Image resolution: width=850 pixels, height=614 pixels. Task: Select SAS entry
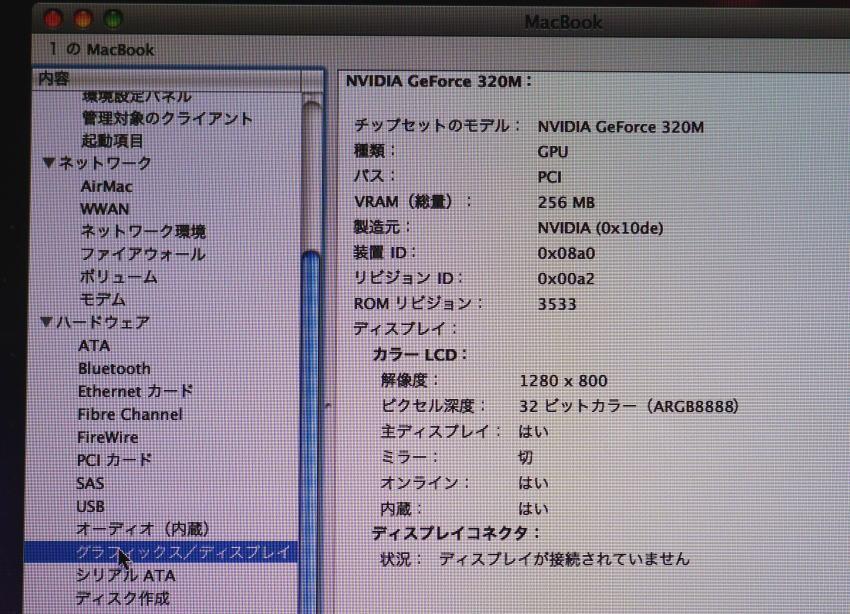click(90, 483)
